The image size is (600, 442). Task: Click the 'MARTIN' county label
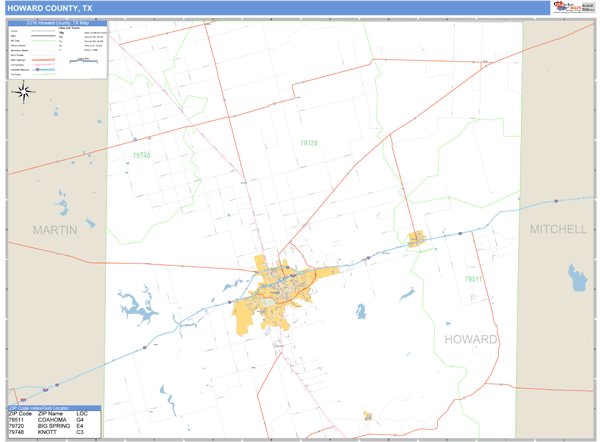click(x=55, y=230)
